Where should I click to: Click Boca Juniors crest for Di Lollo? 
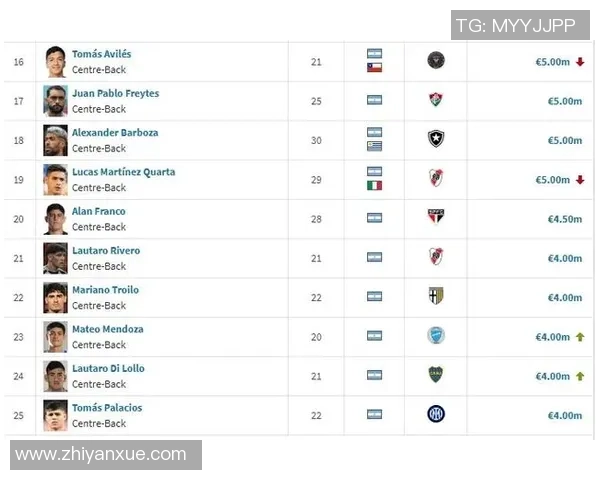(x=435, y=375)
